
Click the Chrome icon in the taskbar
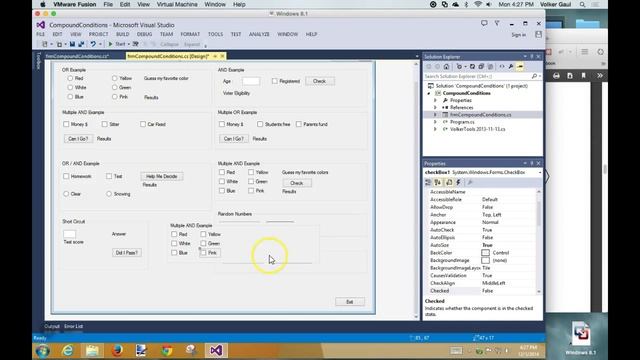(167, 350)
